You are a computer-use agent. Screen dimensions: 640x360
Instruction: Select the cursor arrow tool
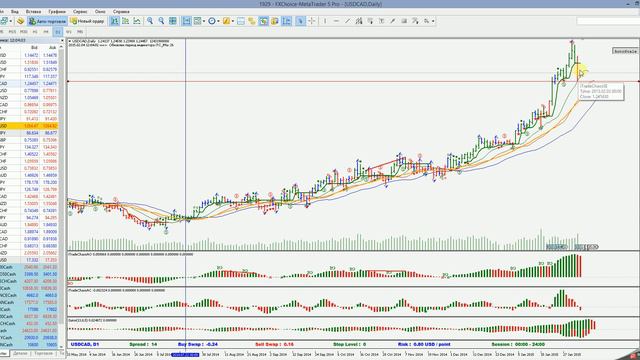pyautogui.click(x=300, y=21)
